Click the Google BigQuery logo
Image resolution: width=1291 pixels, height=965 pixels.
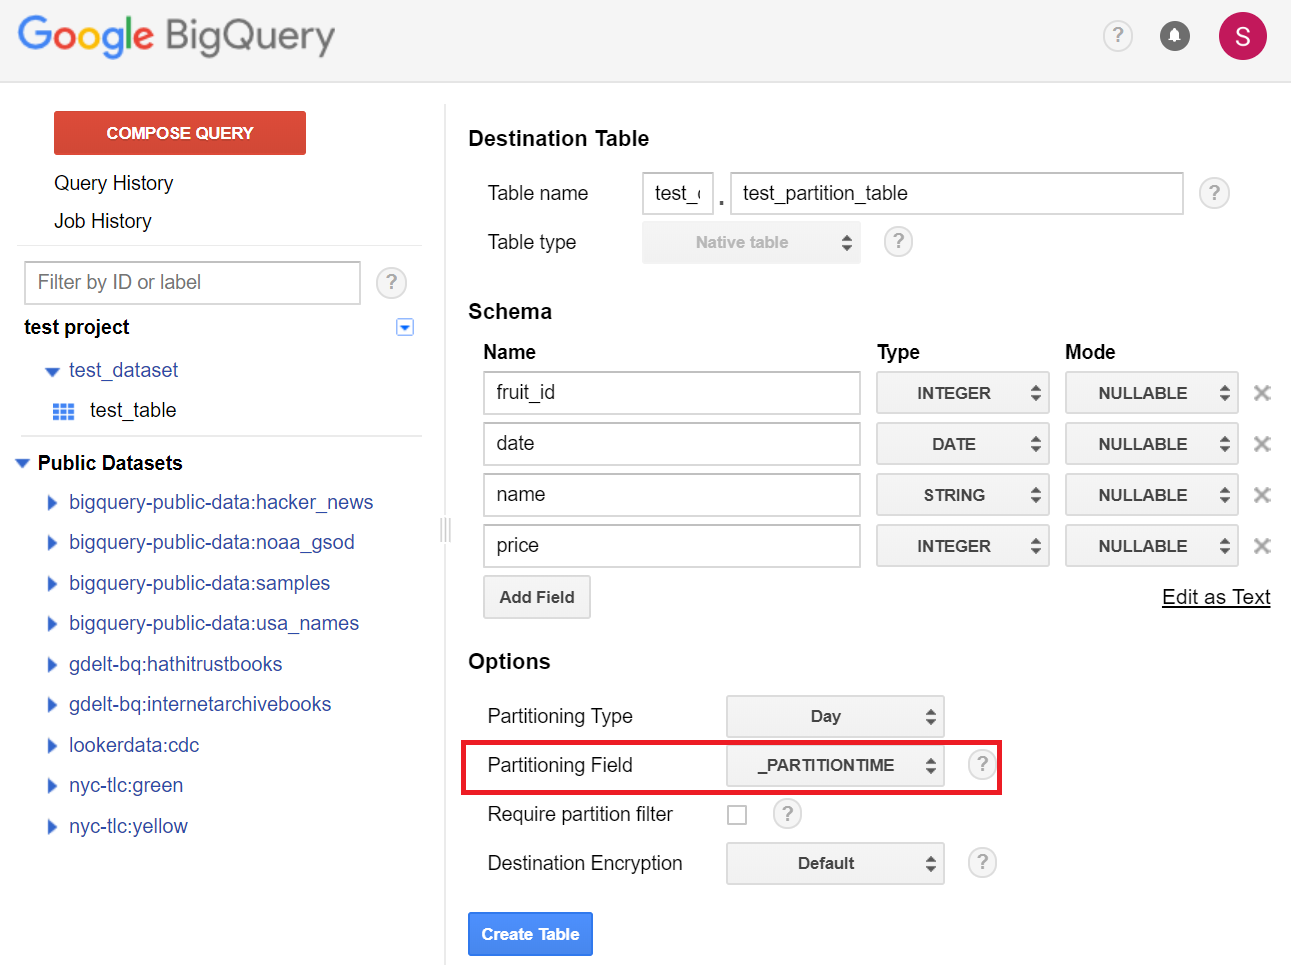[x=177, y=36]
